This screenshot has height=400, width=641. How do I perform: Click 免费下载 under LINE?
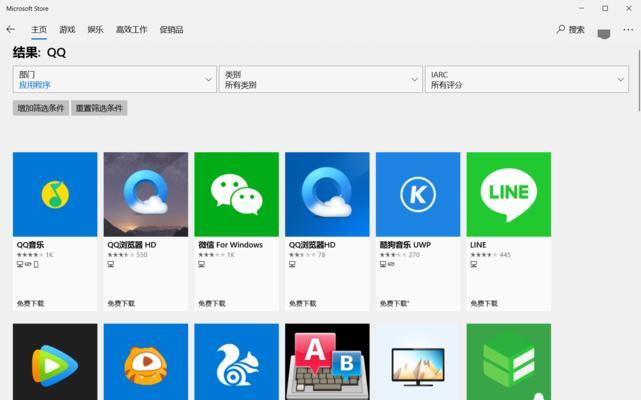coord(484,303)
